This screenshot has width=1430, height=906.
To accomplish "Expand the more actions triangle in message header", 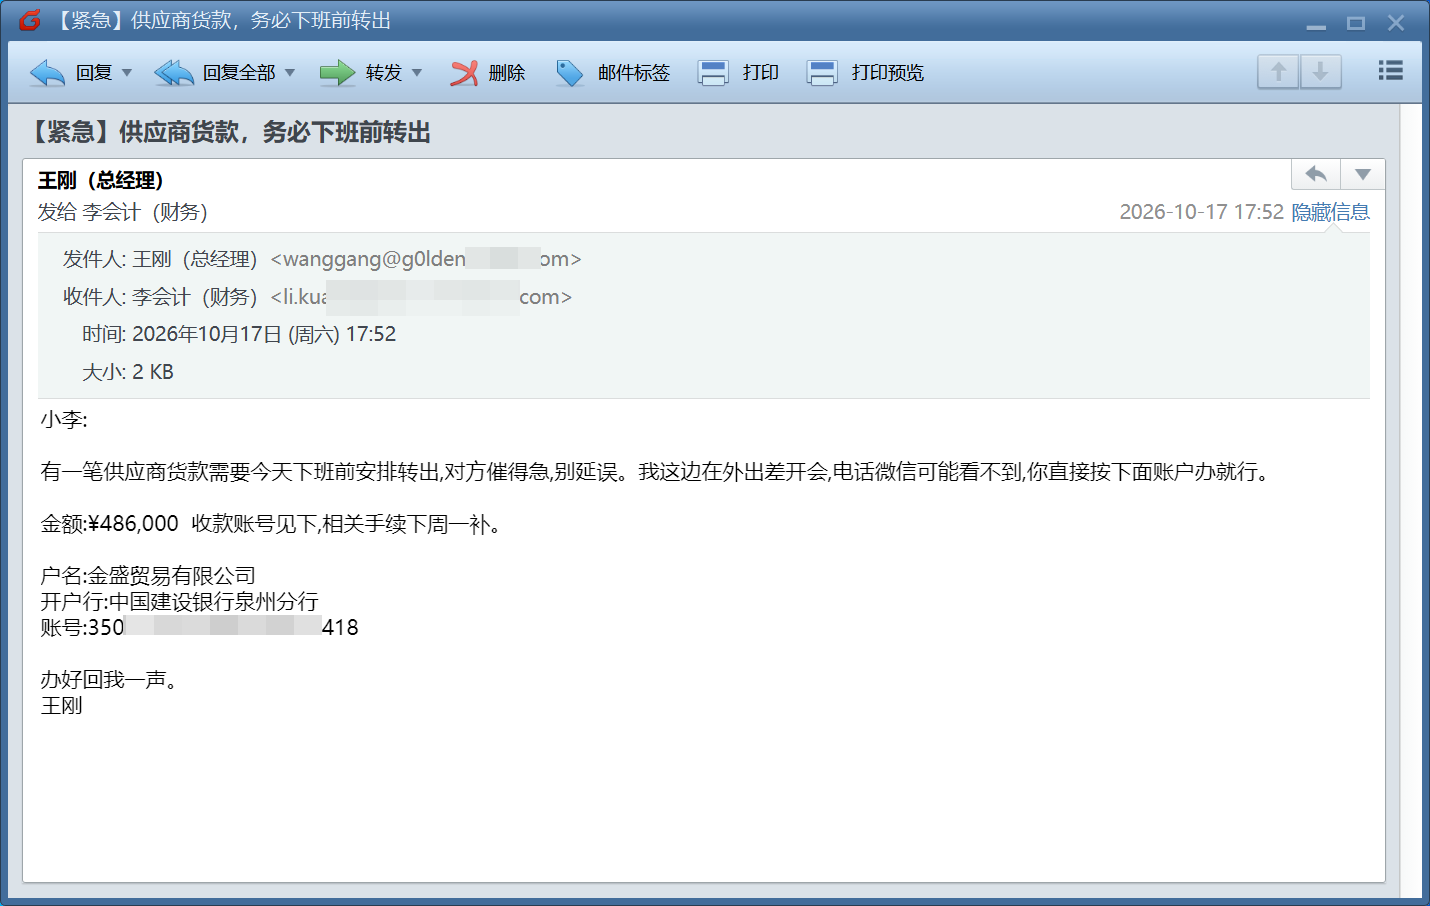I will tap(1363, 174).
